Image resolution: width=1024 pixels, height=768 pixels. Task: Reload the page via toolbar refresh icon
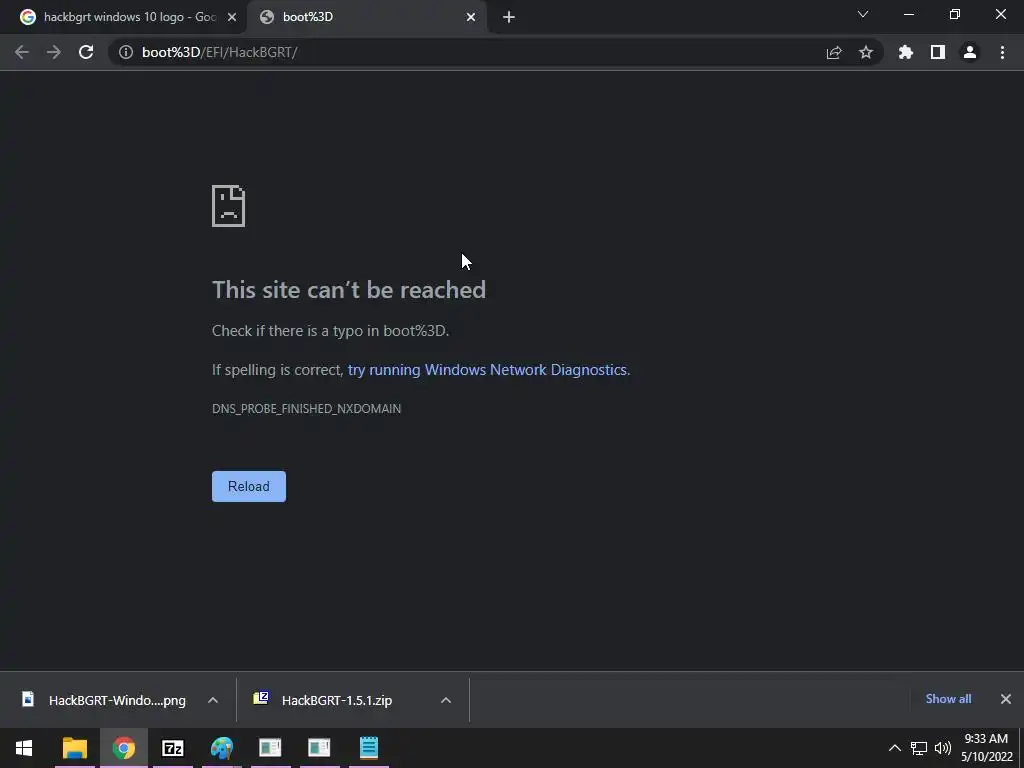point(86,52)
